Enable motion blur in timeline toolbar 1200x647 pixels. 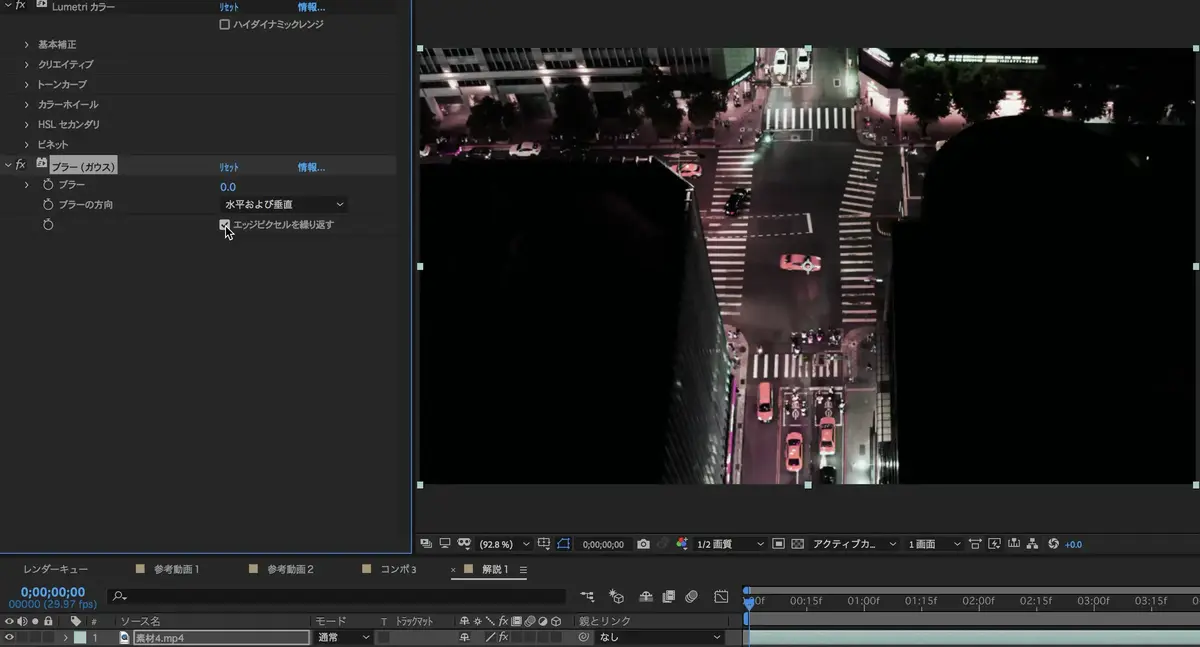691,597
